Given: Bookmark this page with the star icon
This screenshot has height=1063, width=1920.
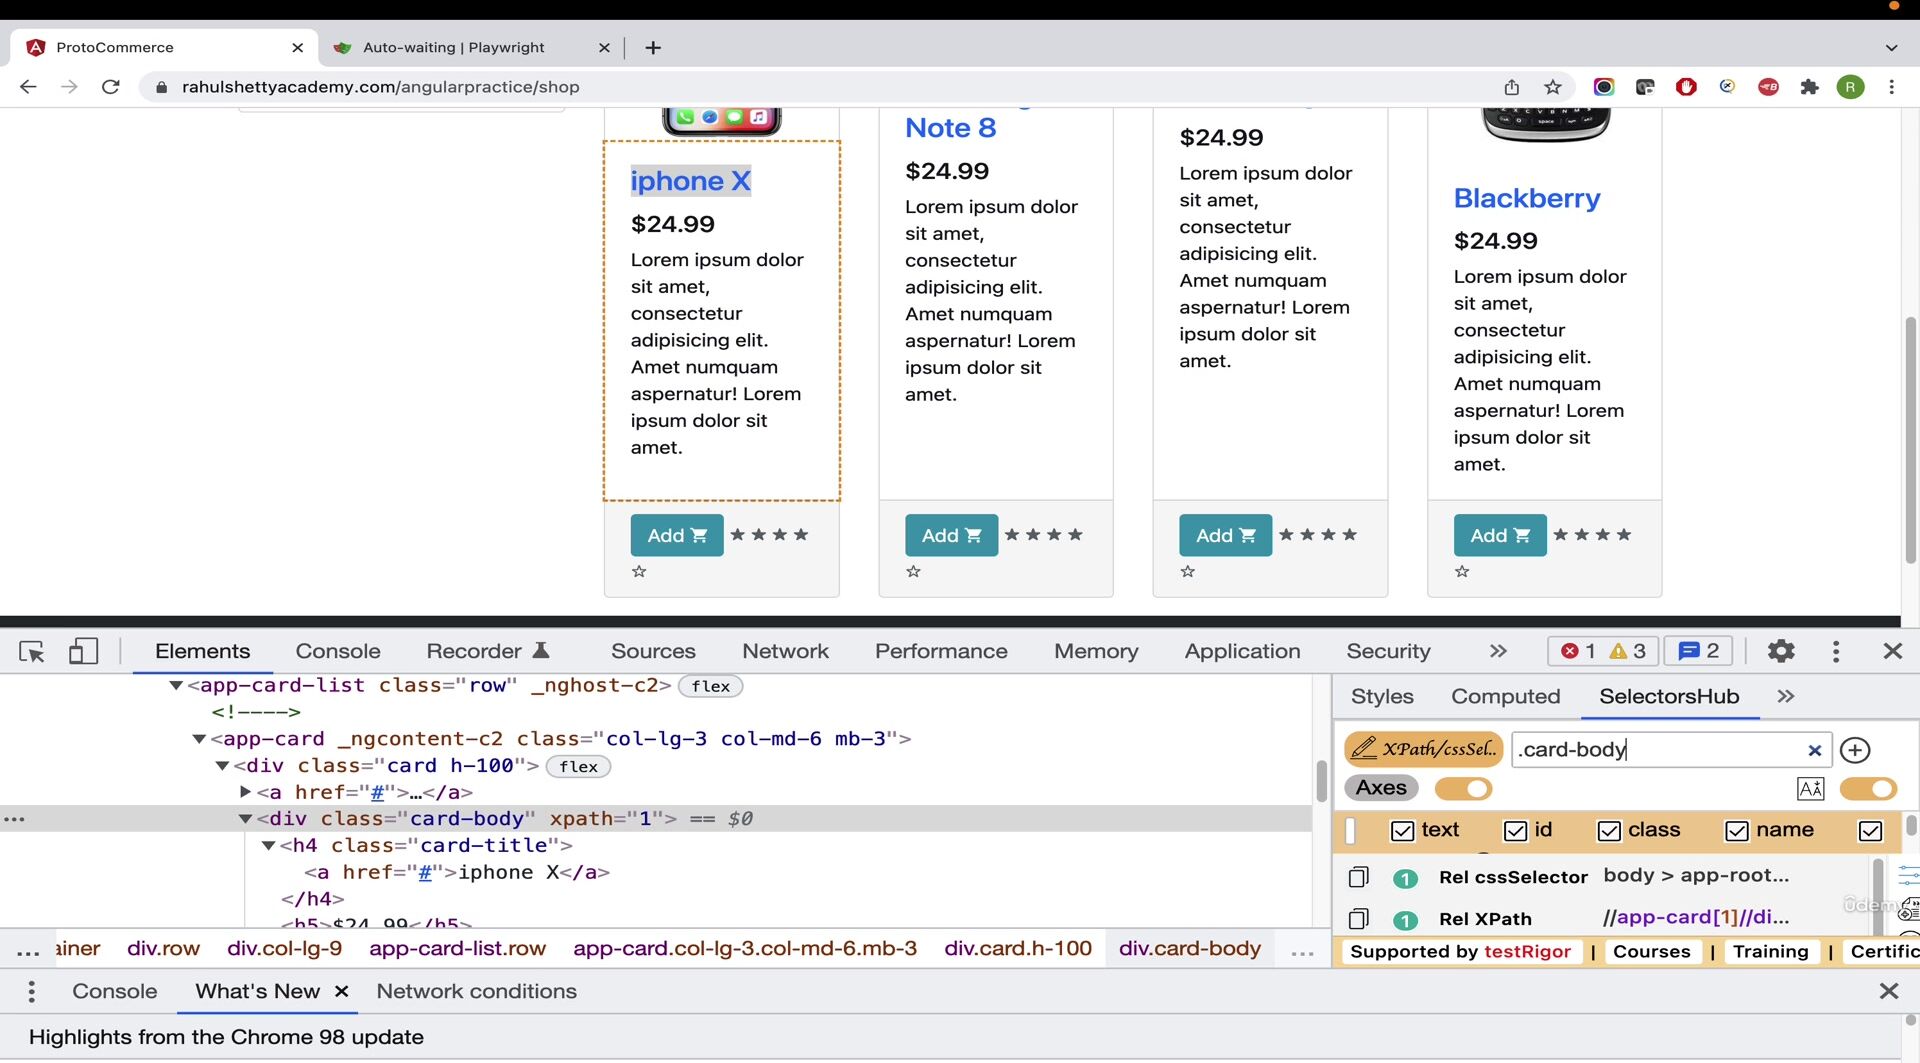Looking at the screenshot, I should [1552, 87].
